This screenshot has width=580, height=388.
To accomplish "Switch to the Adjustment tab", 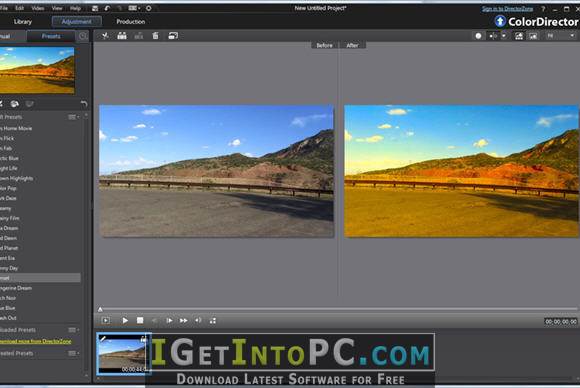I will [77, 21].
